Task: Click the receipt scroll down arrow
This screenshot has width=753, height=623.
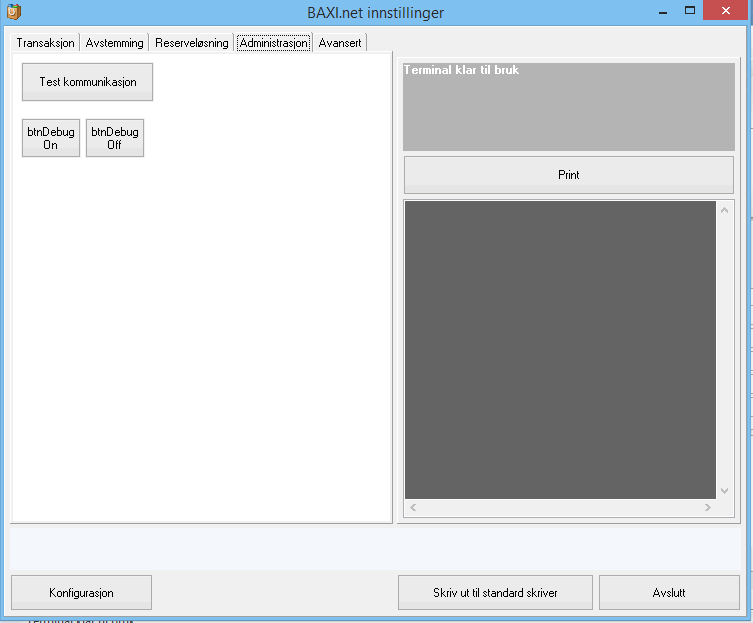Action: [725, 490]
